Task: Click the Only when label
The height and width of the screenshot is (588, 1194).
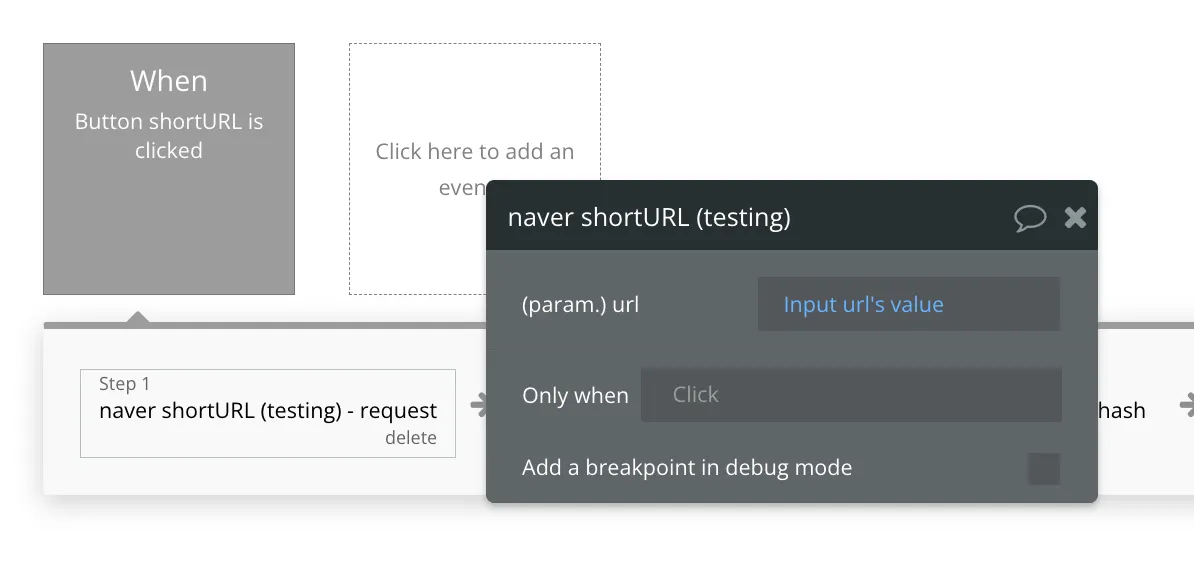Action: [x=575, y=396]
